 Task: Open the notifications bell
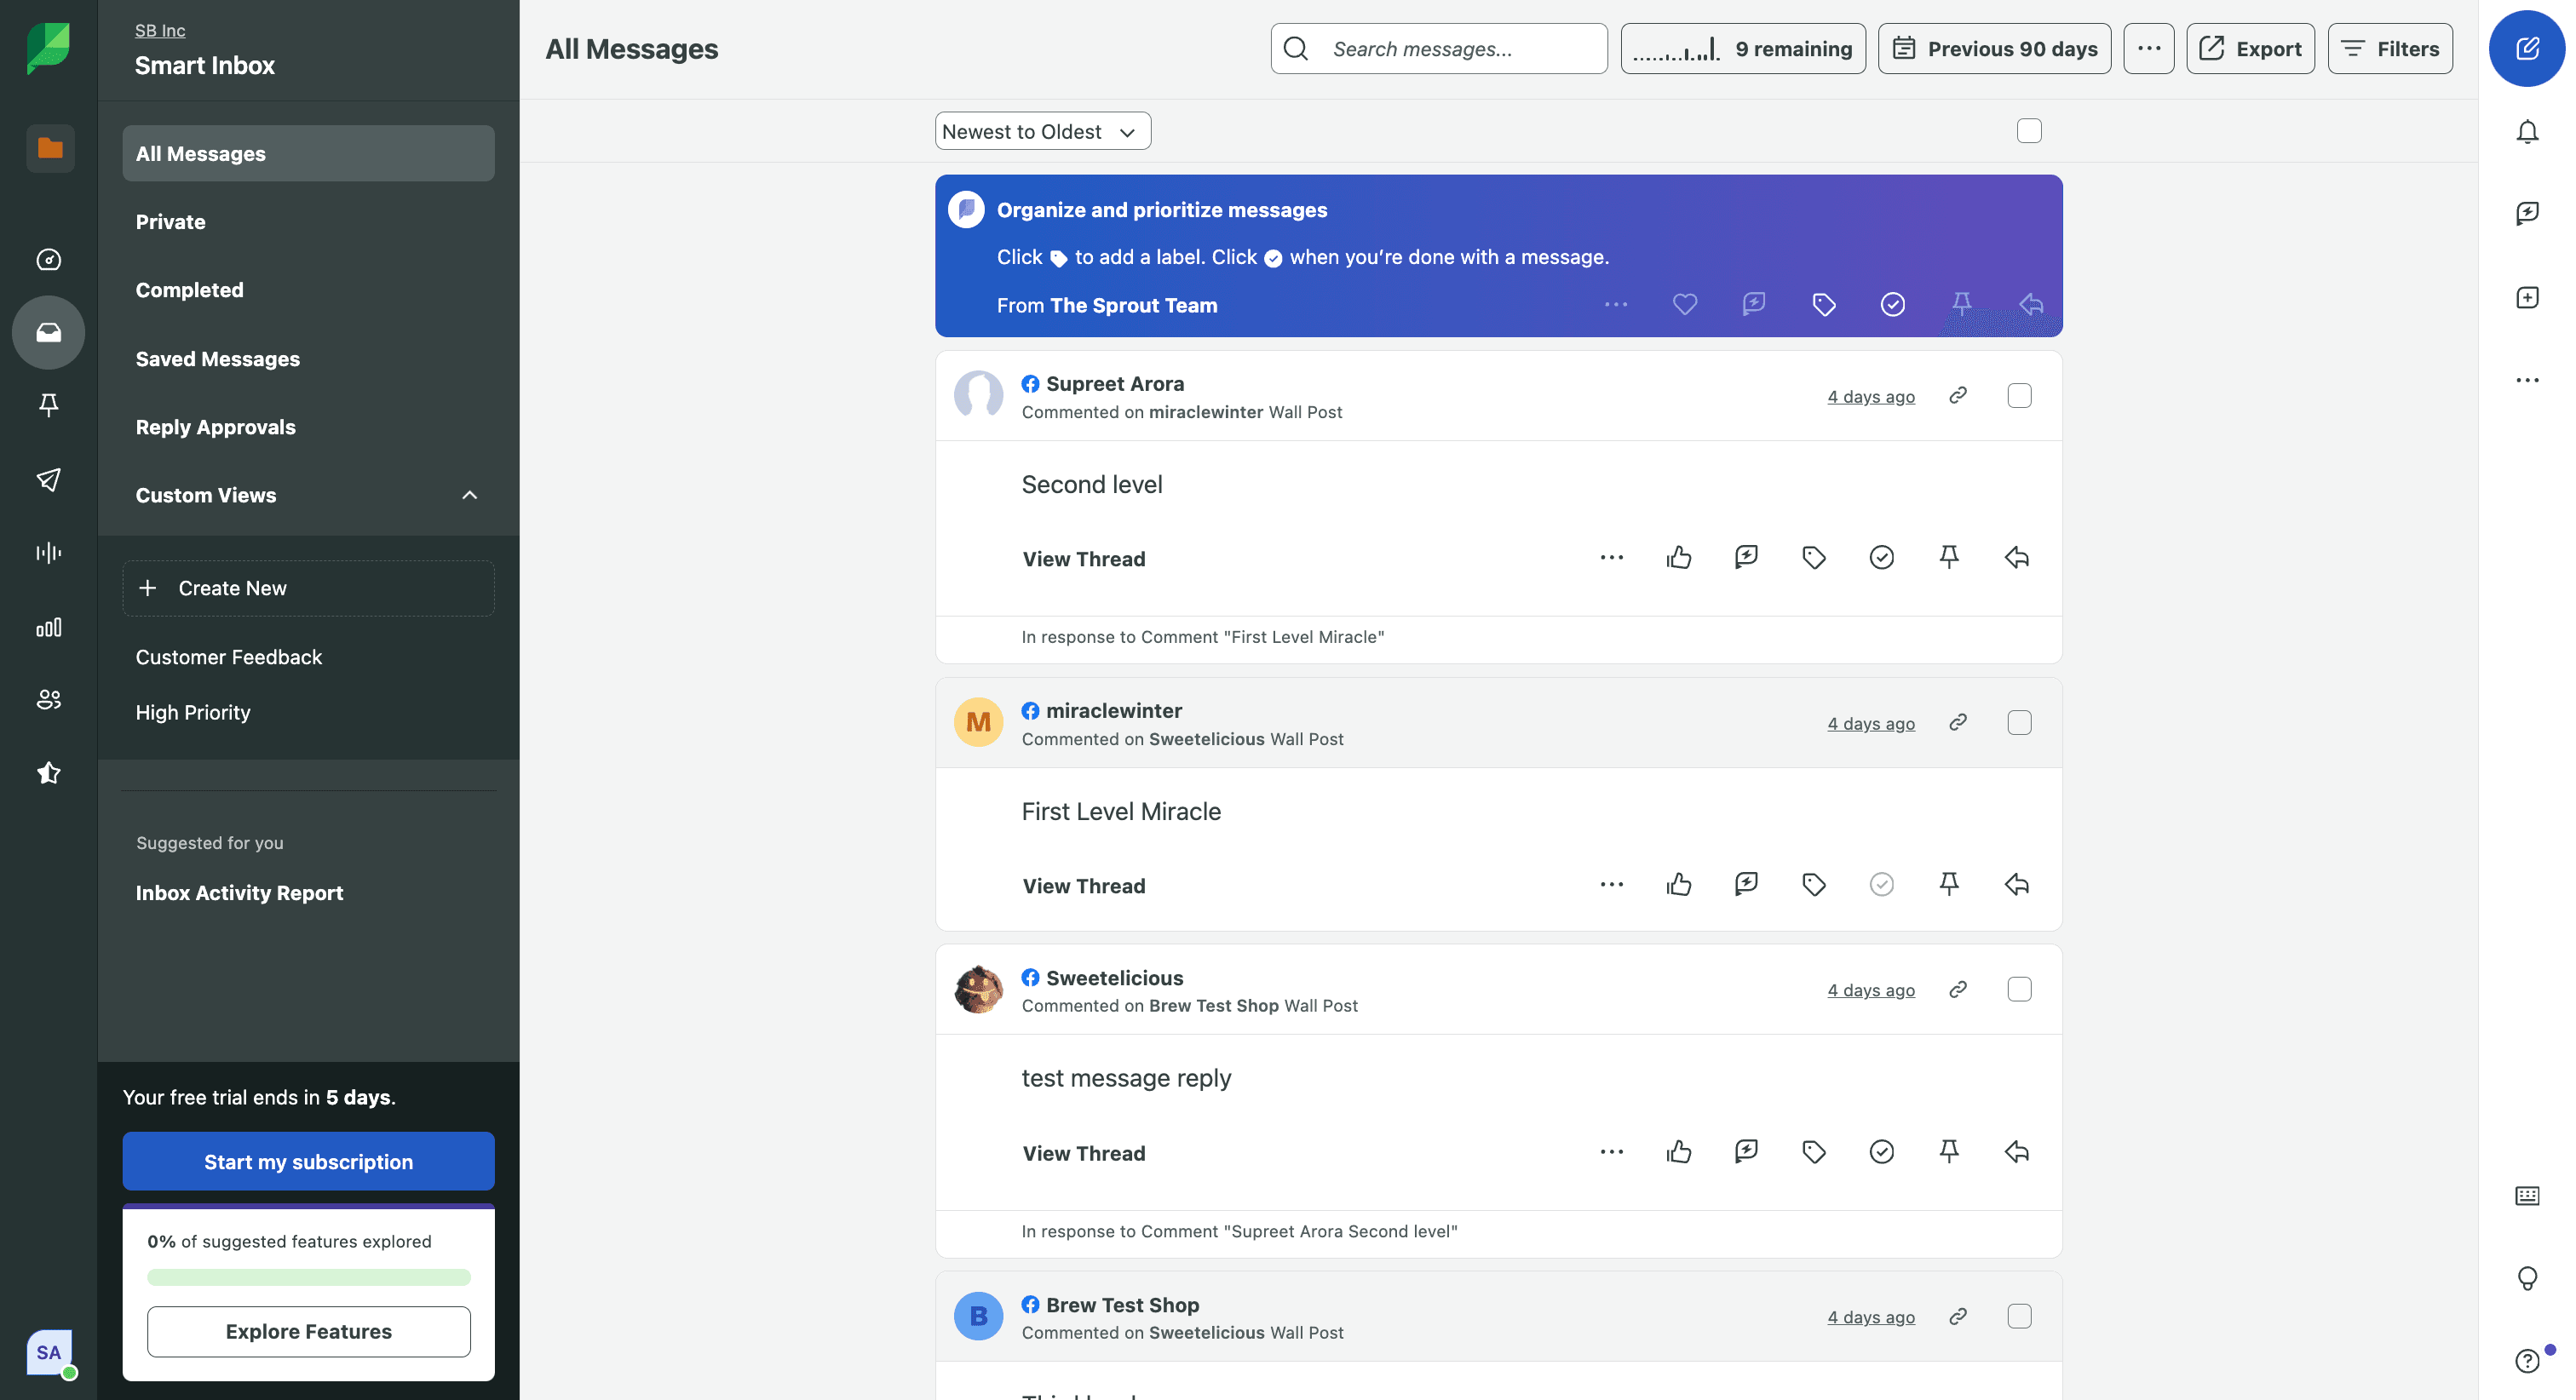coord(2526,131)
